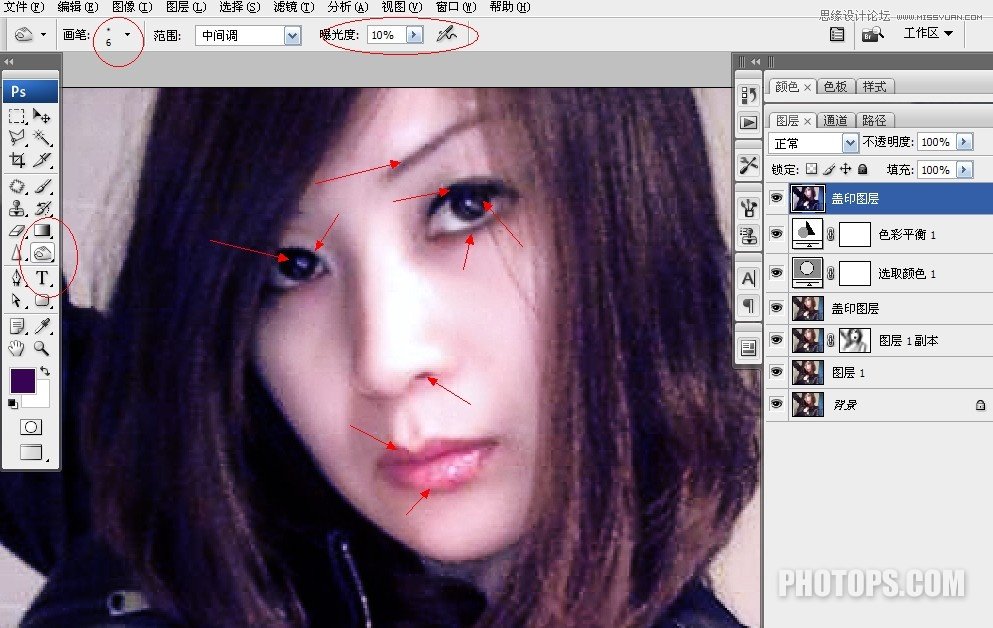
Task: Swap foreground and background colors
Action: click(x=45, y=371)
